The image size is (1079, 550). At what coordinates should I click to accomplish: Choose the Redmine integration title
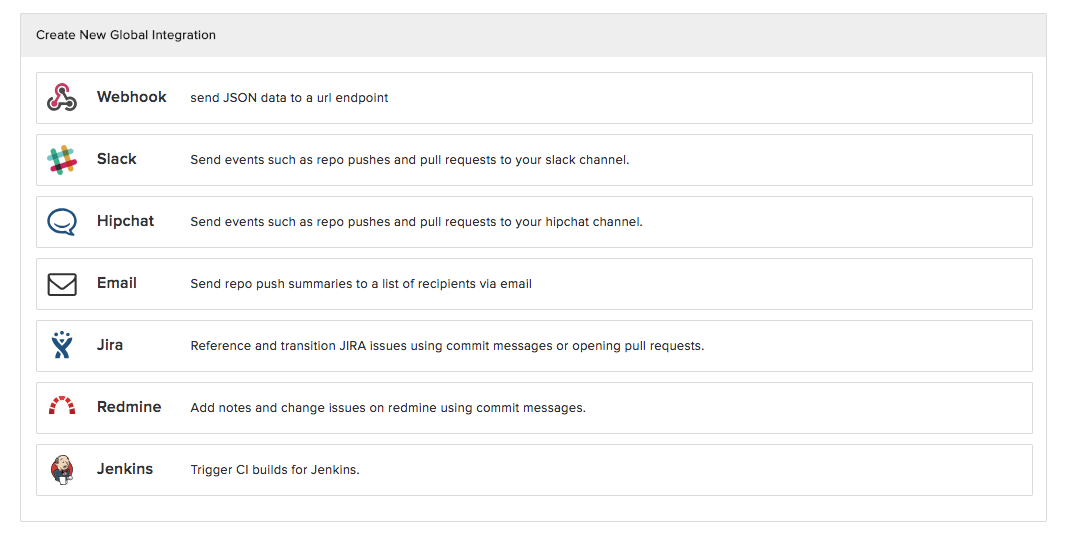(129, 407)
